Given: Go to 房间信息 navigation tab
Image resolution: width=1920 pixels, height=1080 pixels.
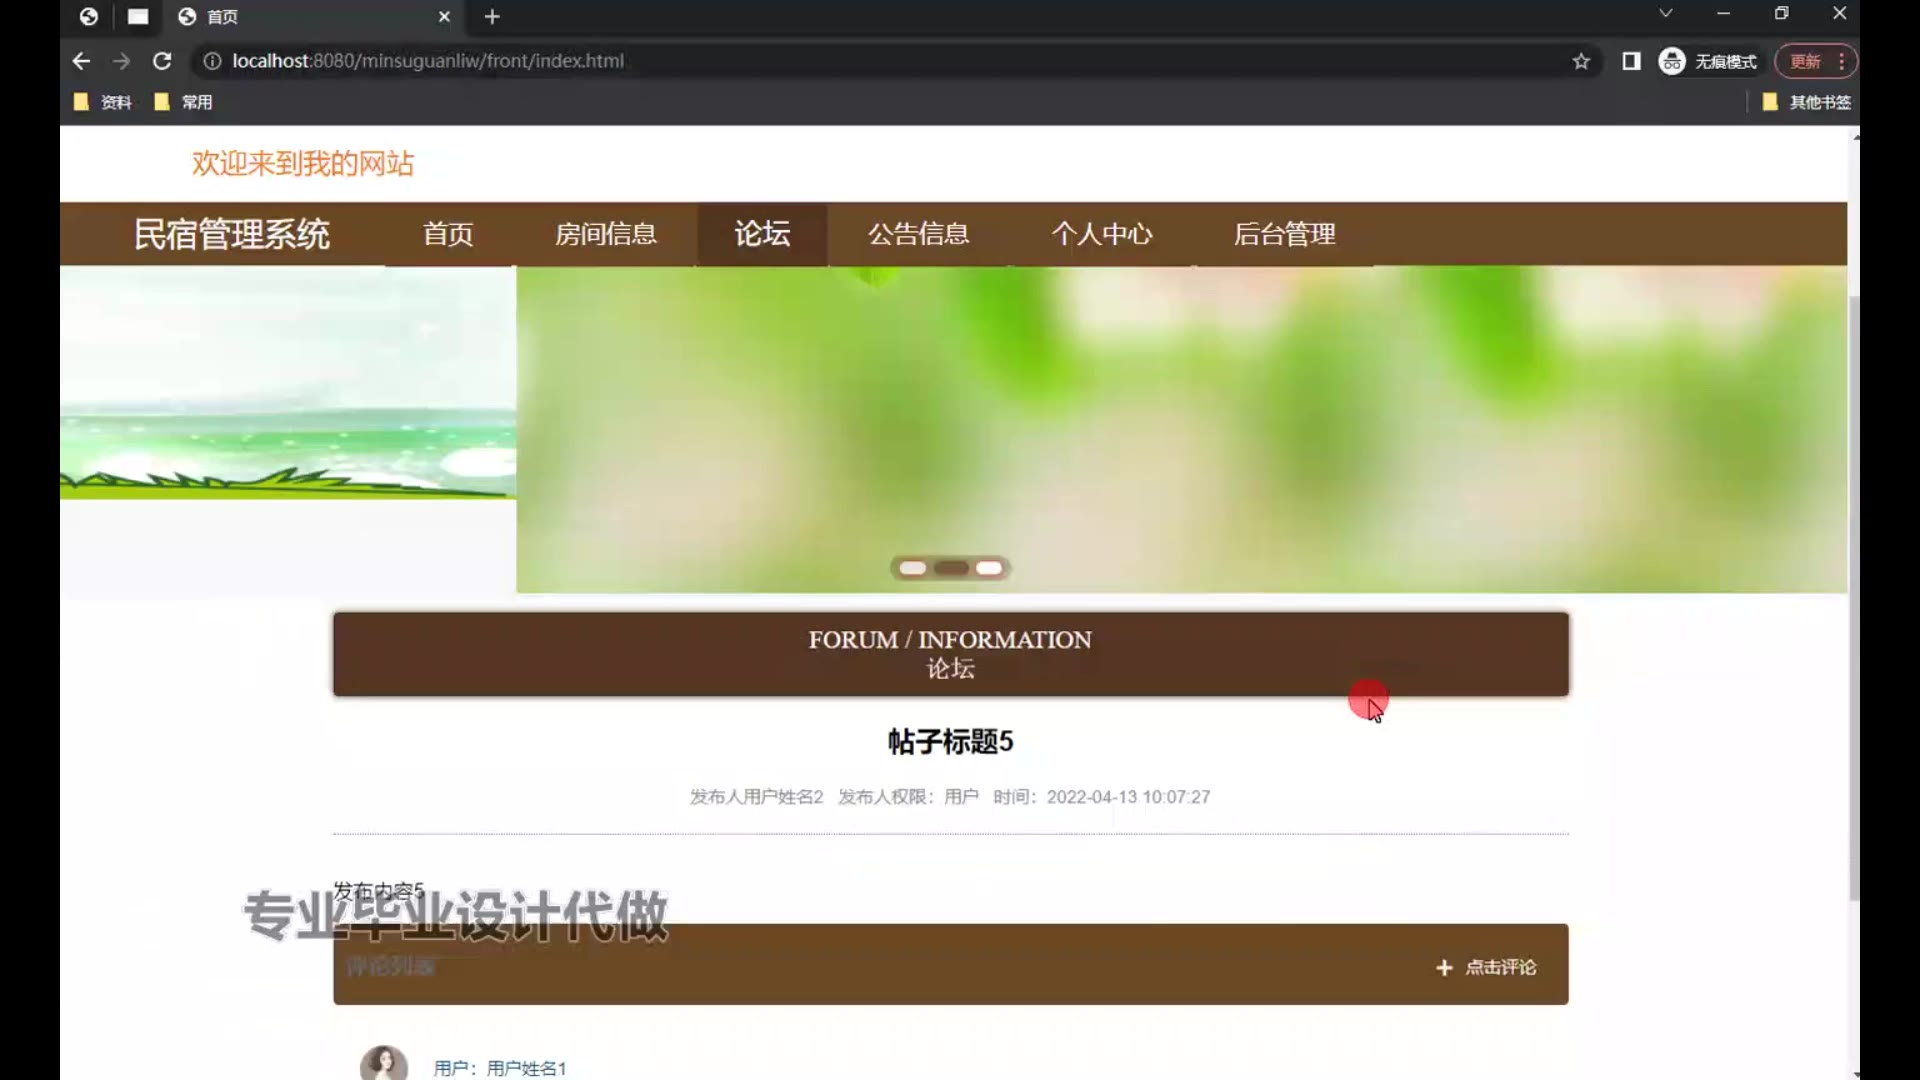Looking at the screenshot, I should click(x=606, y=234).
